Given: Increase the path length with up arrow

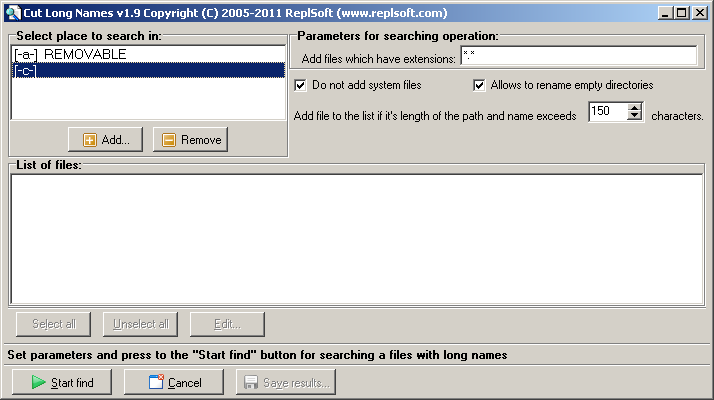Looking at the screenshot, I should tap(634, 108).
